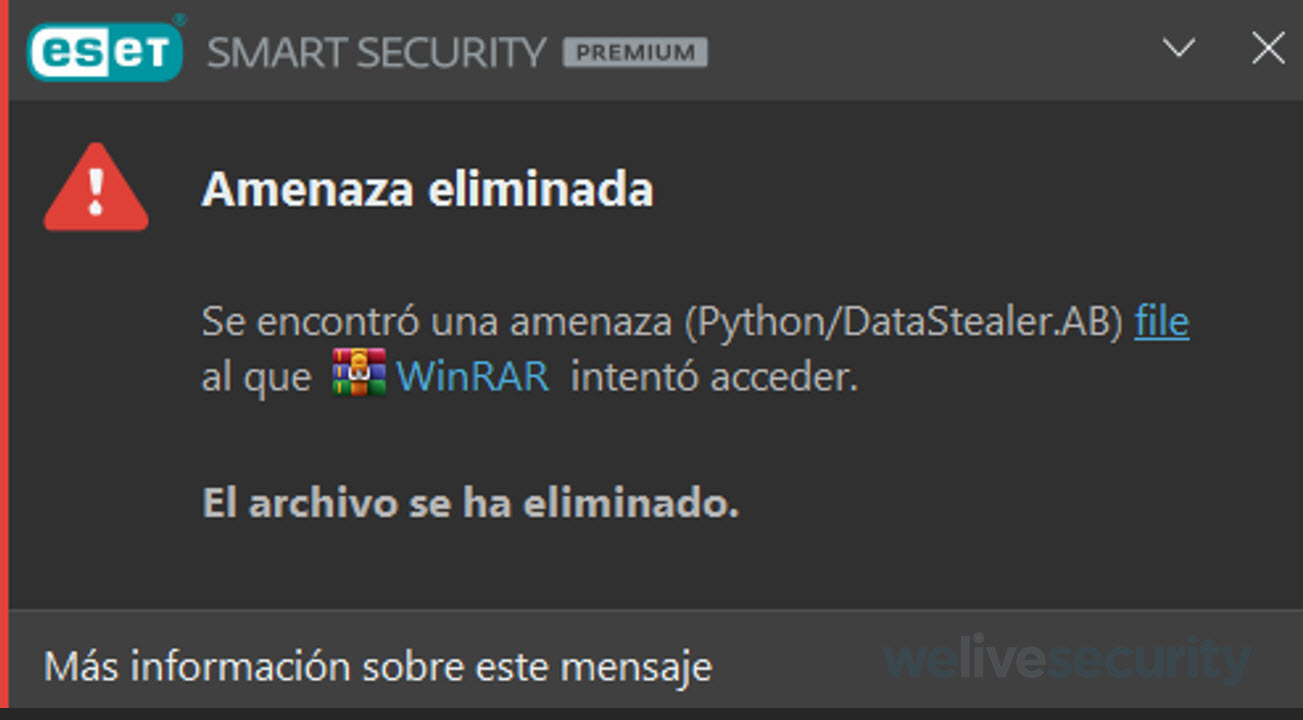
Task: Click the "al que" text before WinRAR
Action: (256, 378)
